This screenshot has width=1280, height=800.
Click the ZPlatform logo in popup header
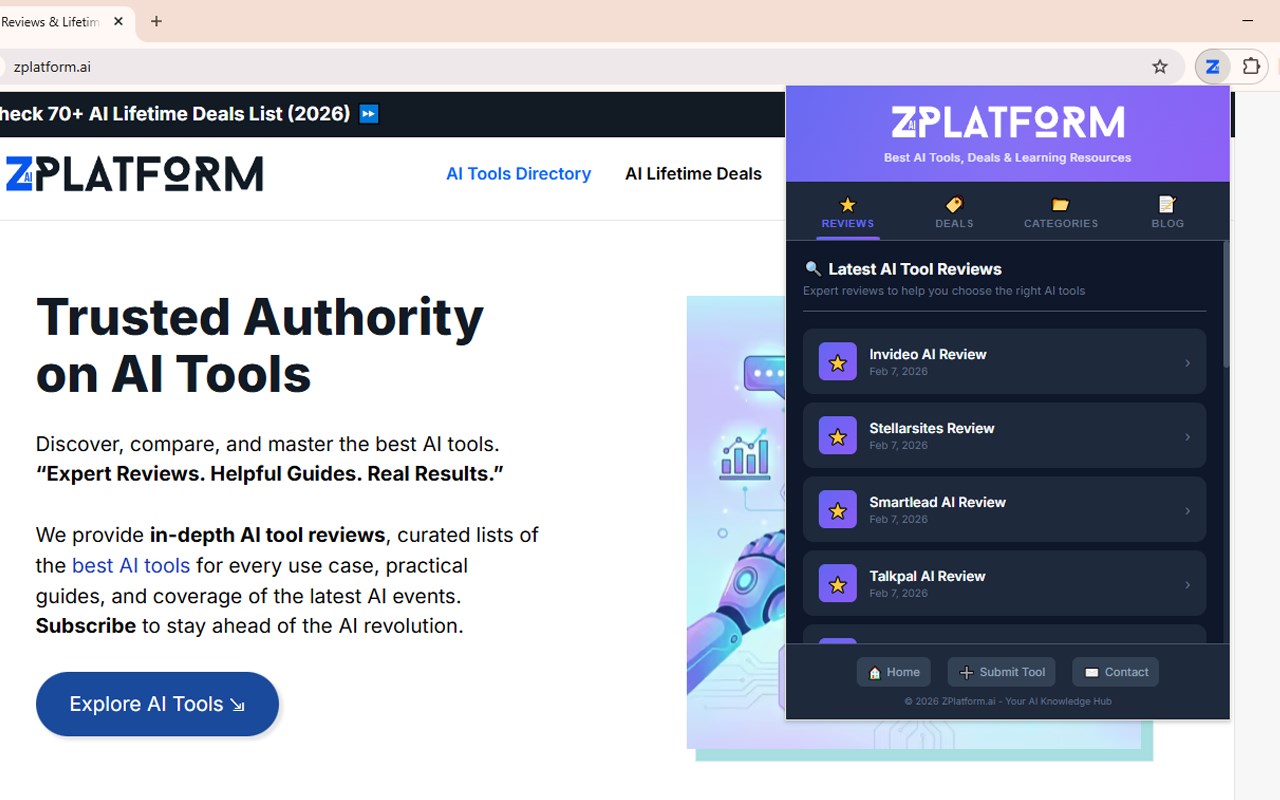tap(1007, 122)
